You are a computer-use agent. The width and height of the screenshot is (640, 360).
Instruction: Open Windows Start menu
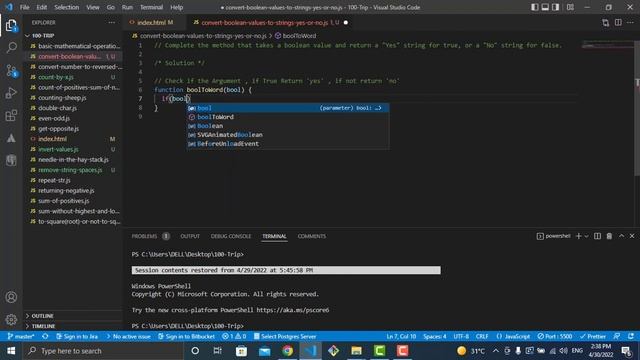11,351
